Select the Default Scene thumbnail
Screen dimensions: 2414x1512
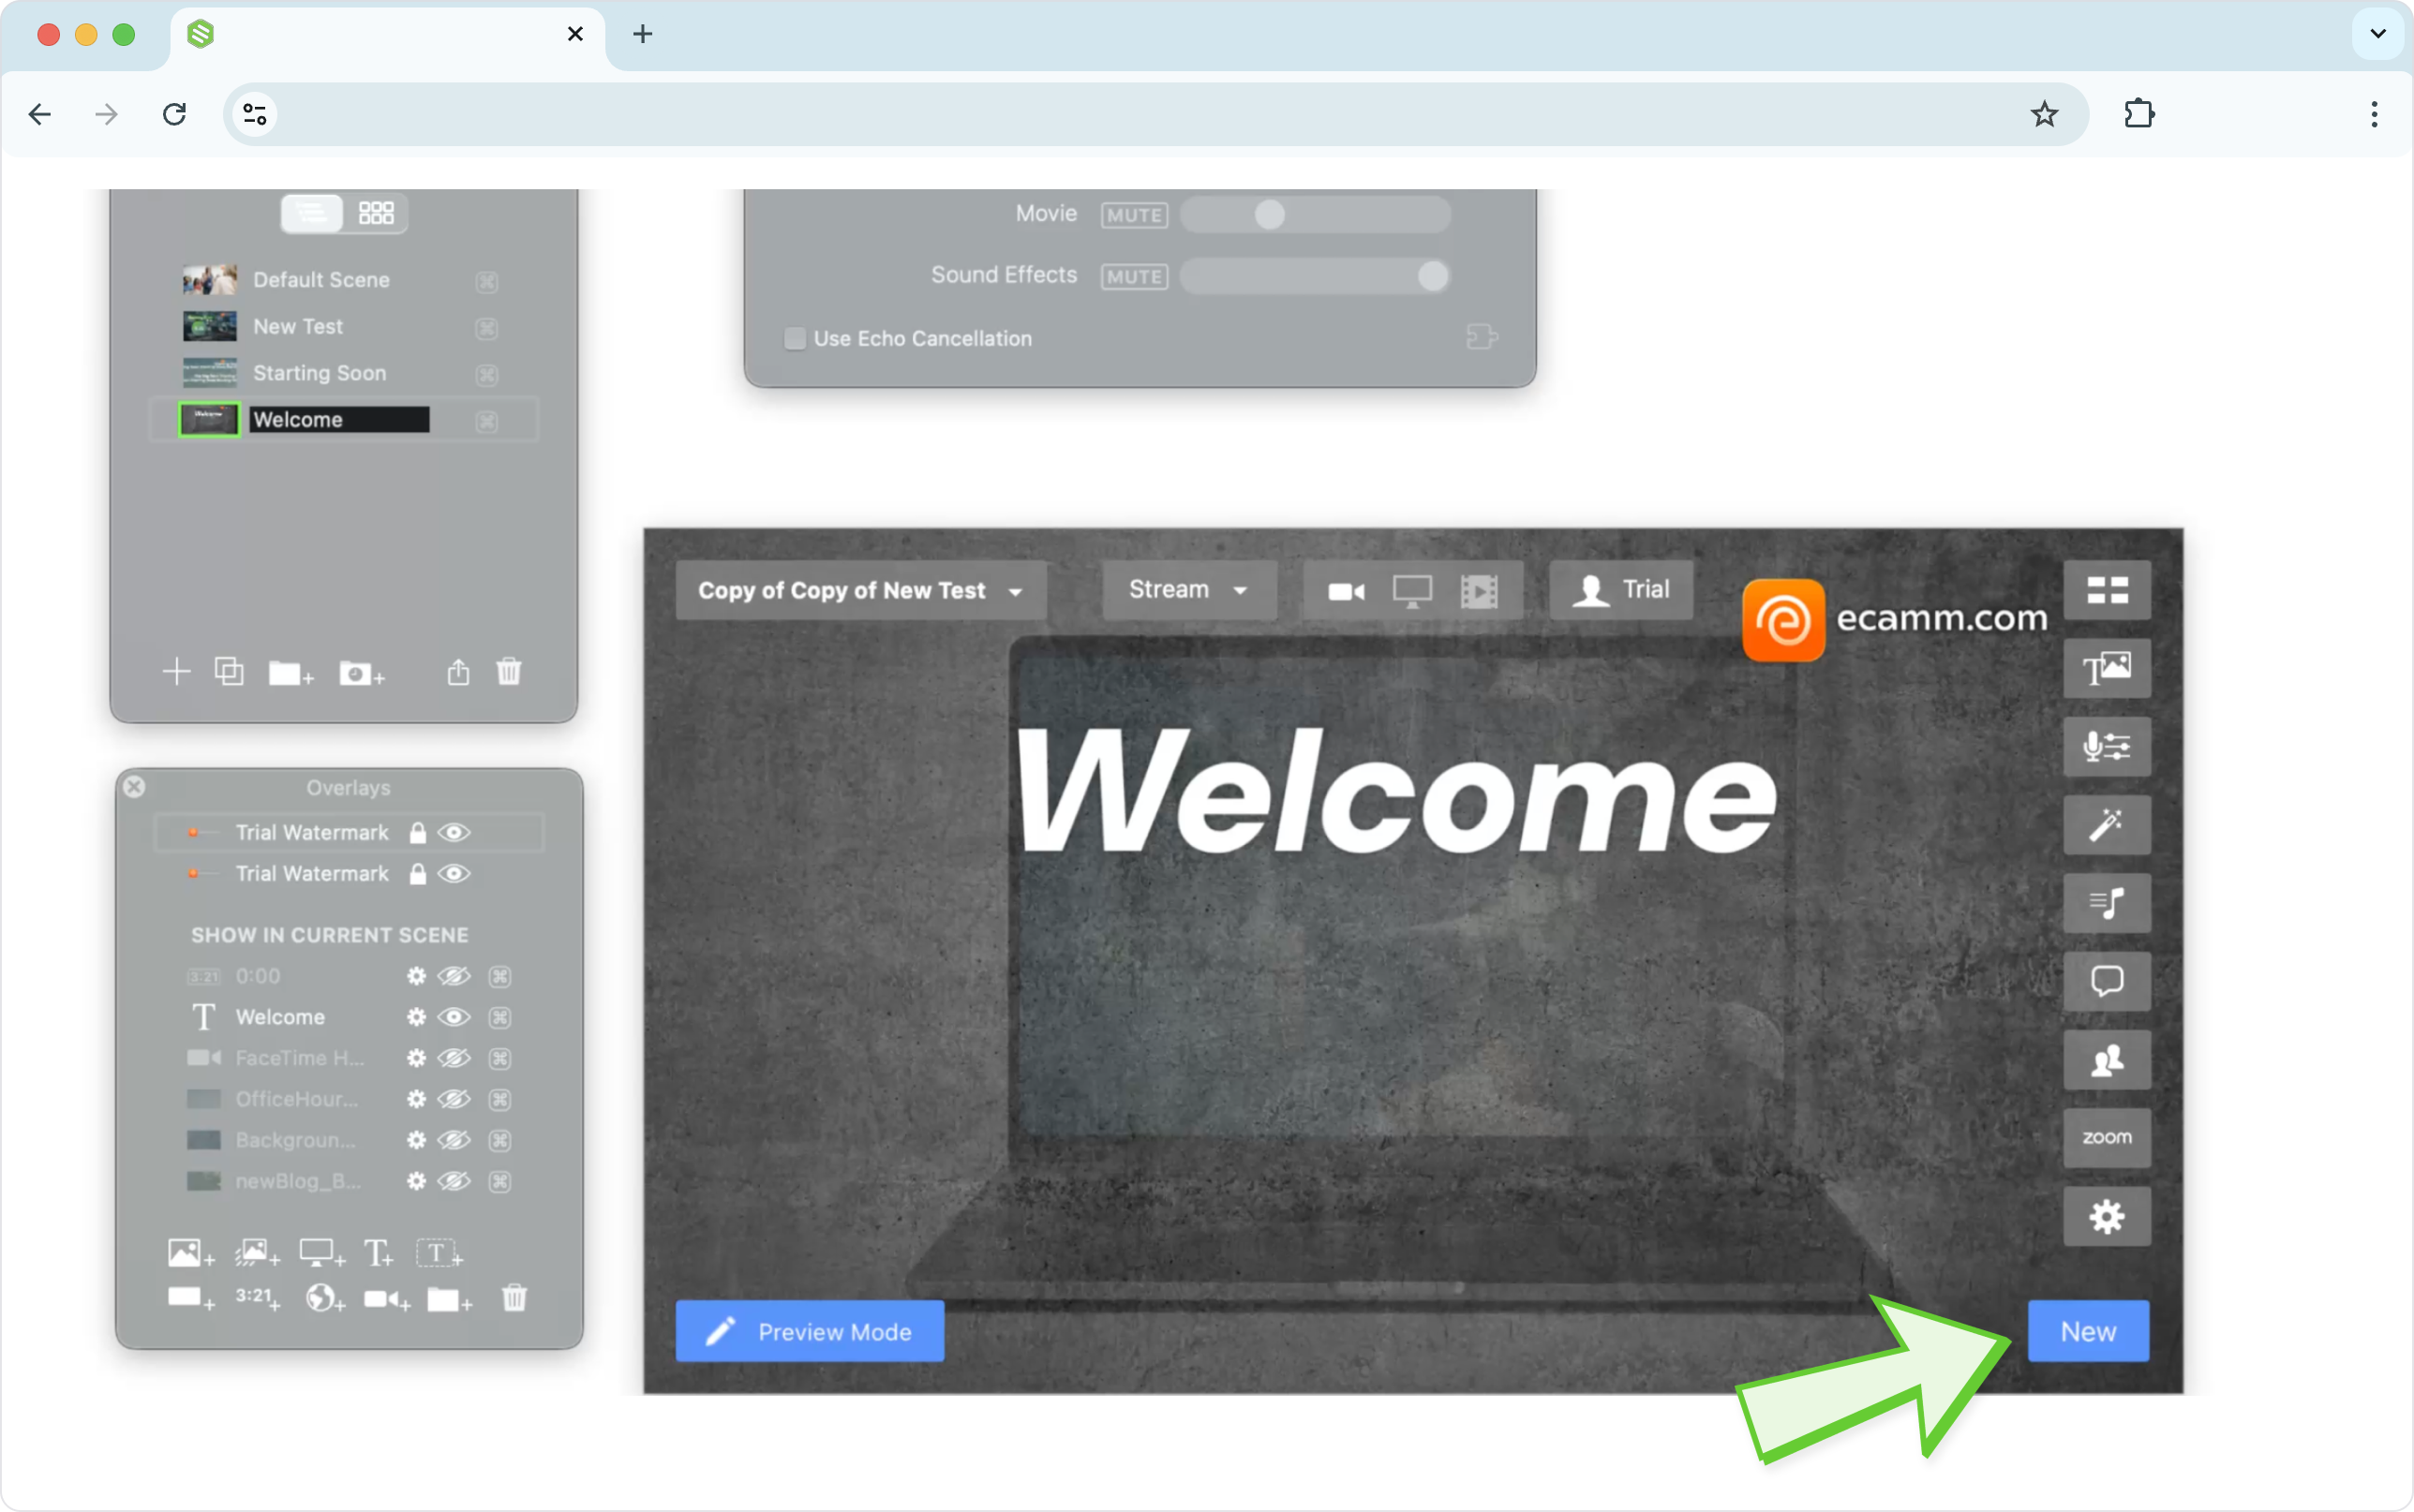point(209,280)
